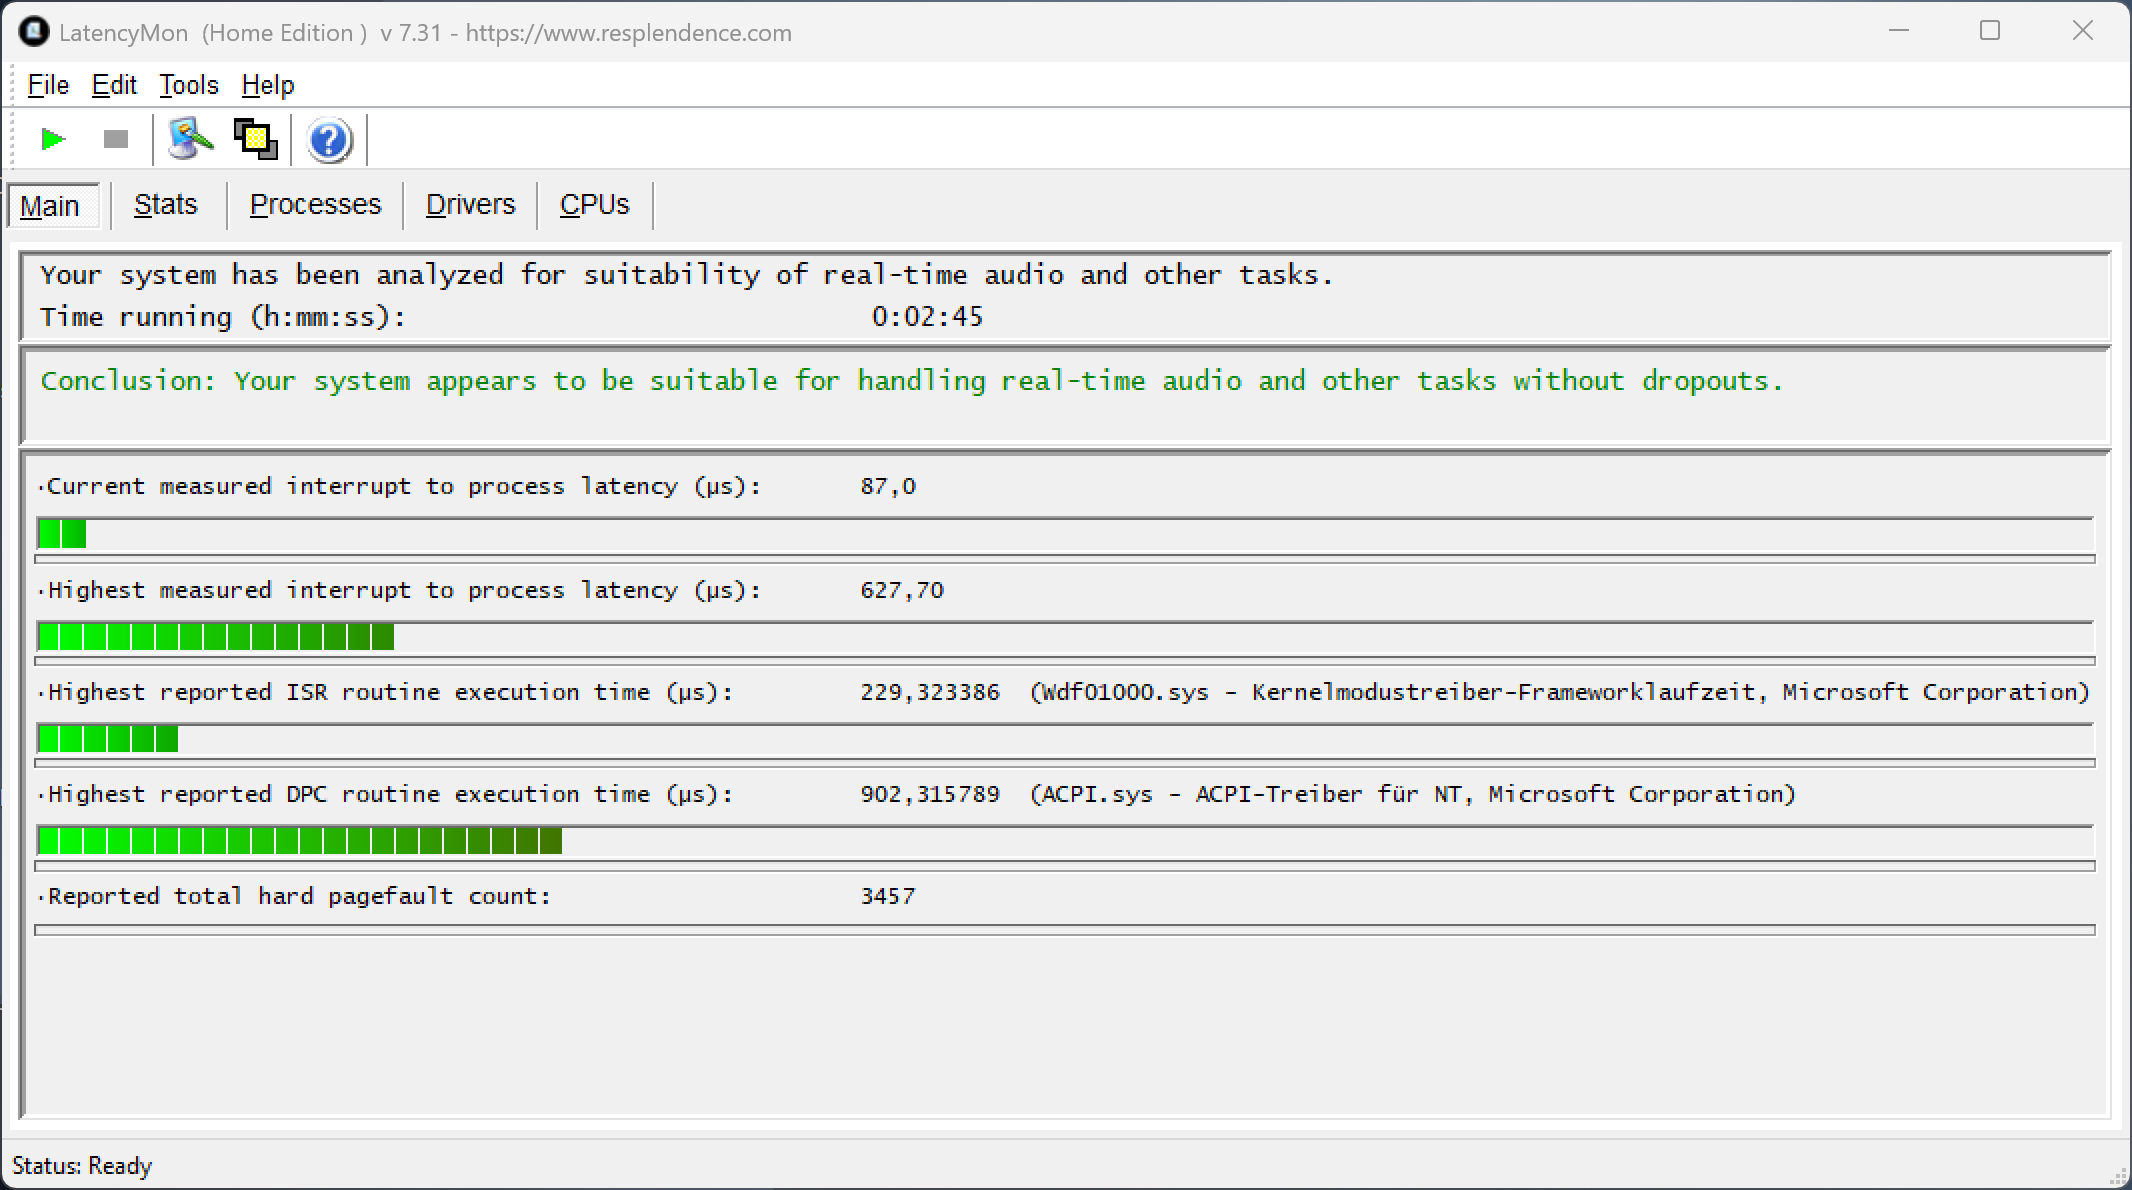Viewport: 2132px width, 1190px height.
Task: Switch to the CPUs tab
Action: point(594,205)
